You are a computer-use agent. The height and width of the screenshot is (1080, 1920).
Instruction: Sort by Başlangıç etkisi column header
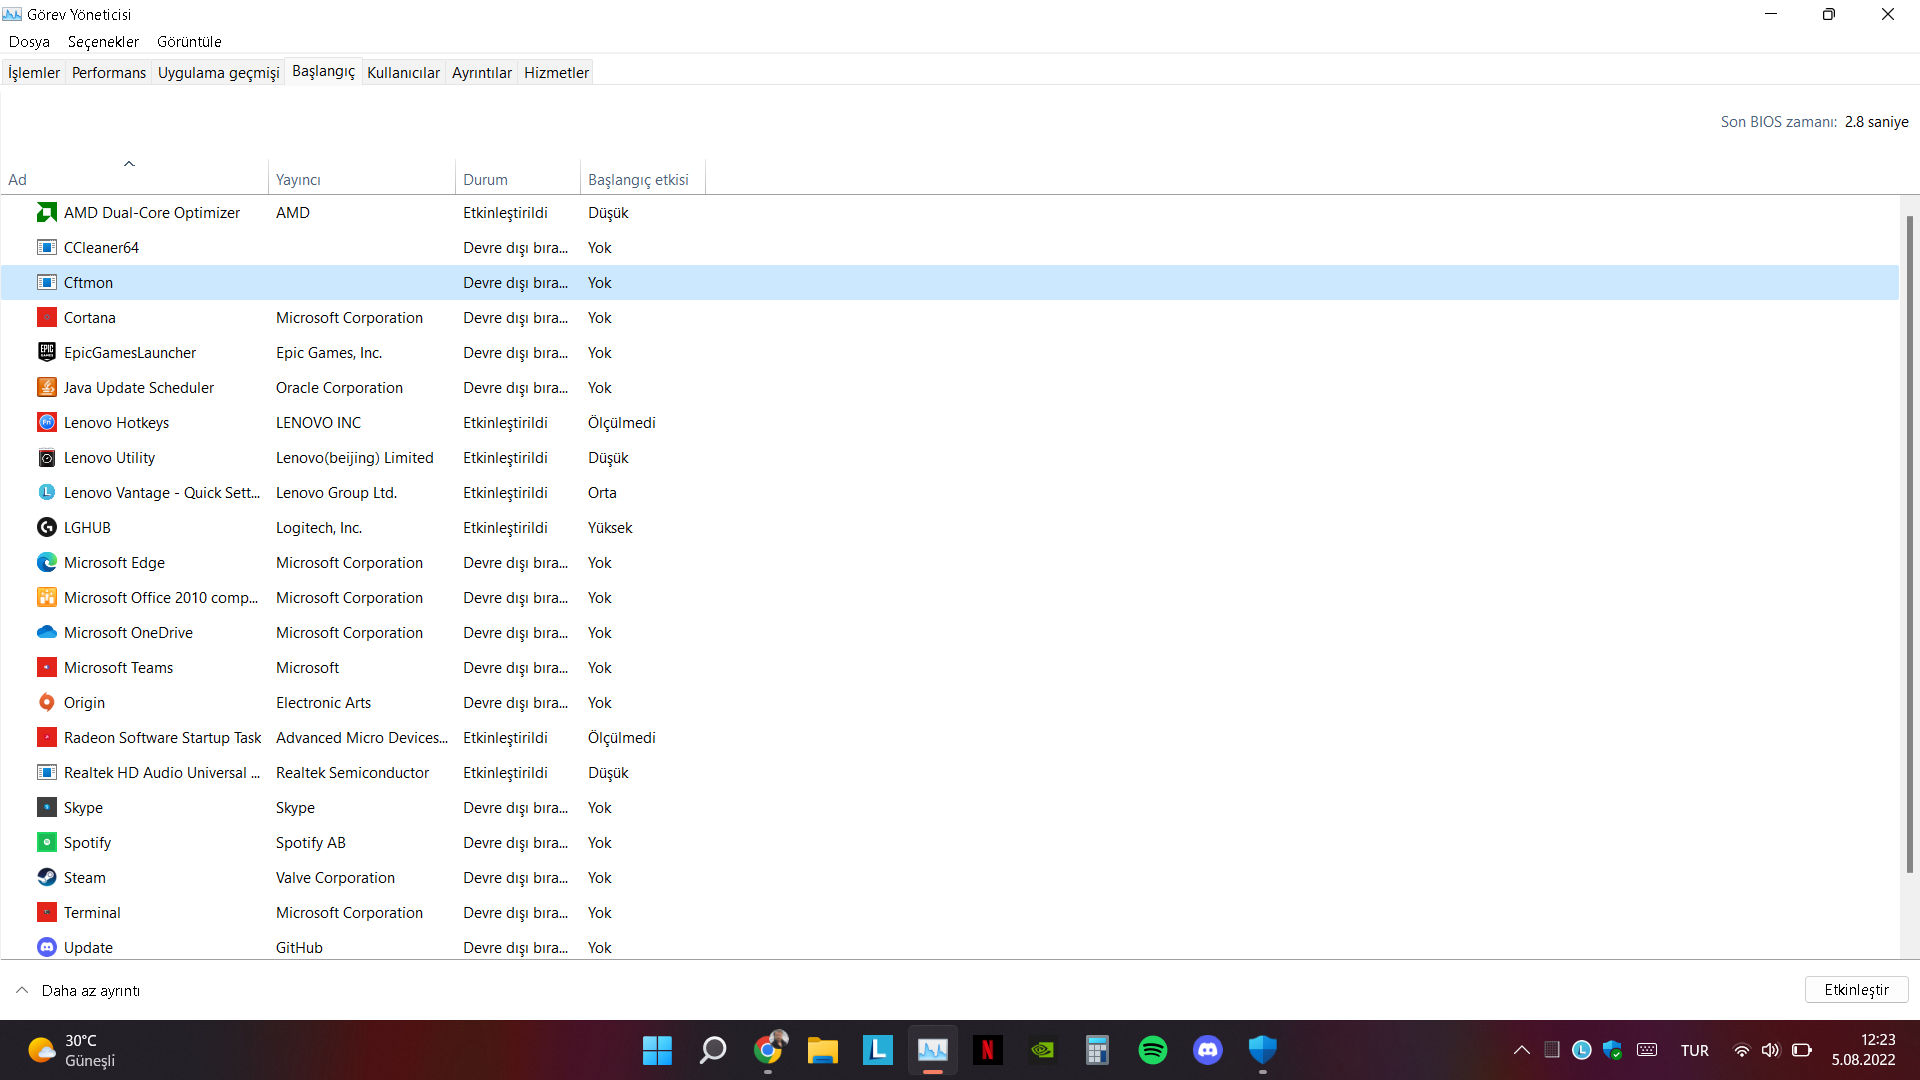(642, 179)
